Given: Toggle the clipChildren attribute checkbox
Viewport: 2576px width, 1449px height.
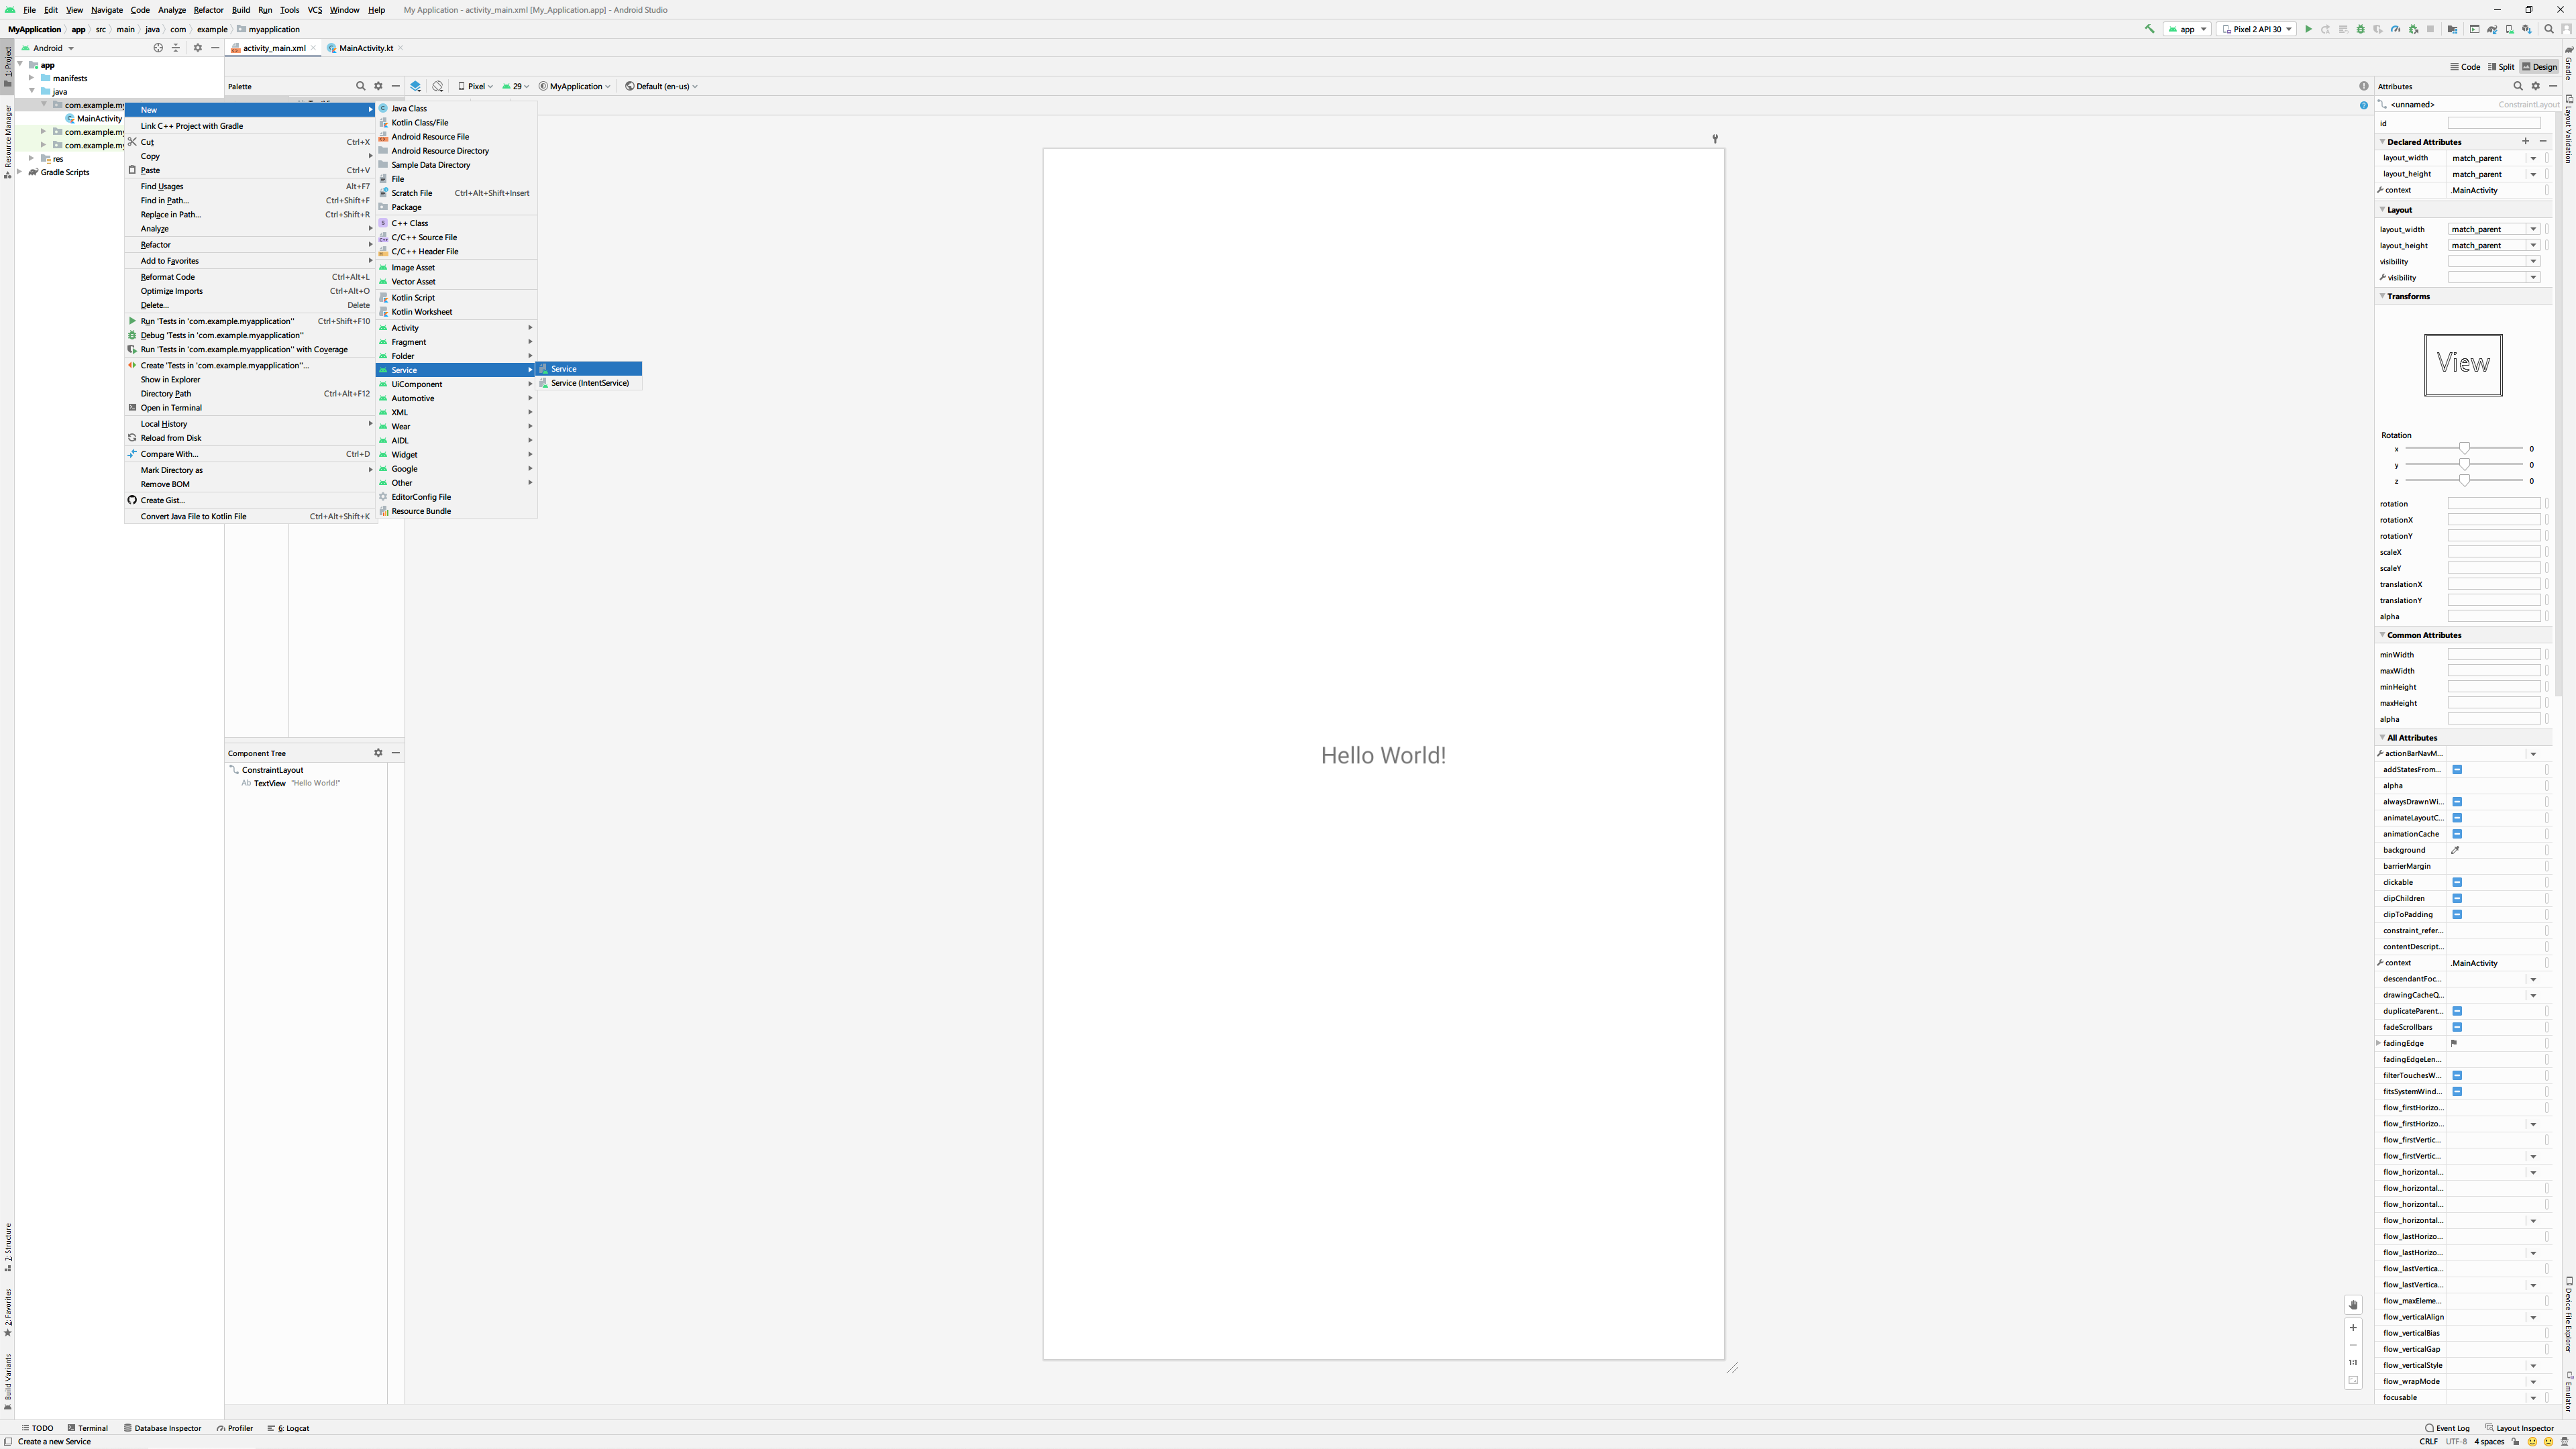Looking at the screenshot, I should (2457, 898).
